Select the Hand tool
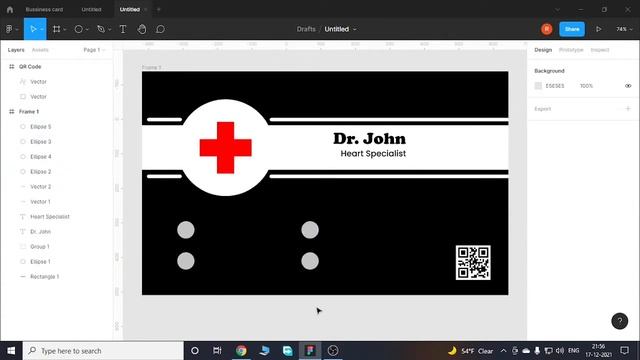Screen dimensions: 640x360 [142, 29]
